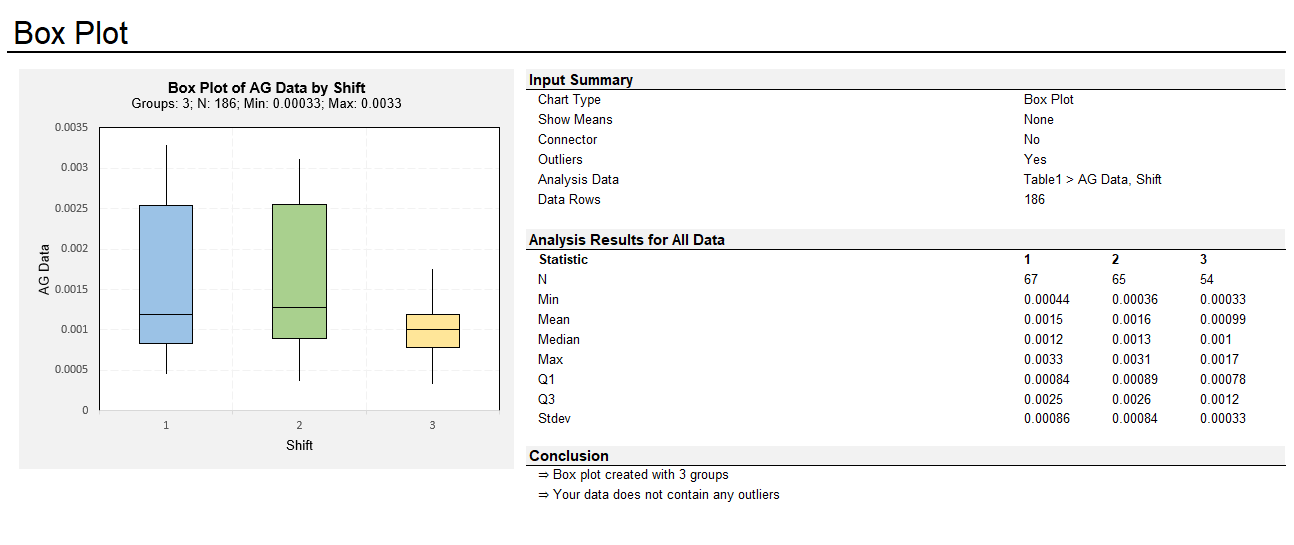Click the chart title 'Box Plot of AG Data by Shift'
The height and width of the screenshot is (545, 1294).
point(266,88)
